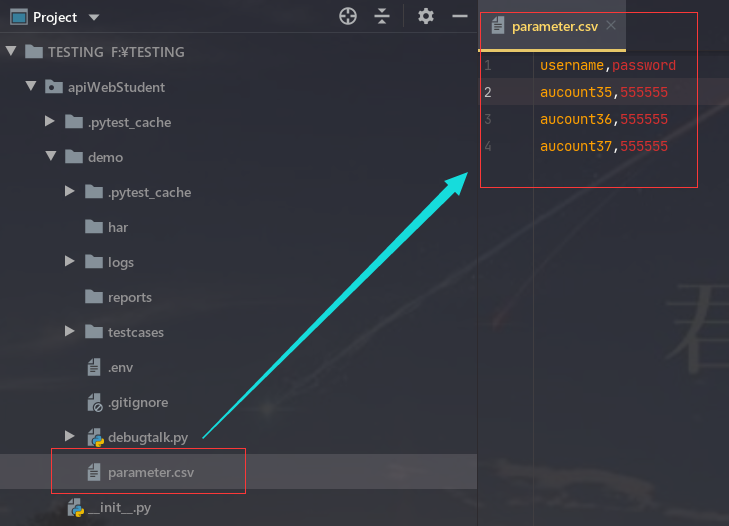
Task: Switch to parameter.csv editor tab
Action: (553, 27)
